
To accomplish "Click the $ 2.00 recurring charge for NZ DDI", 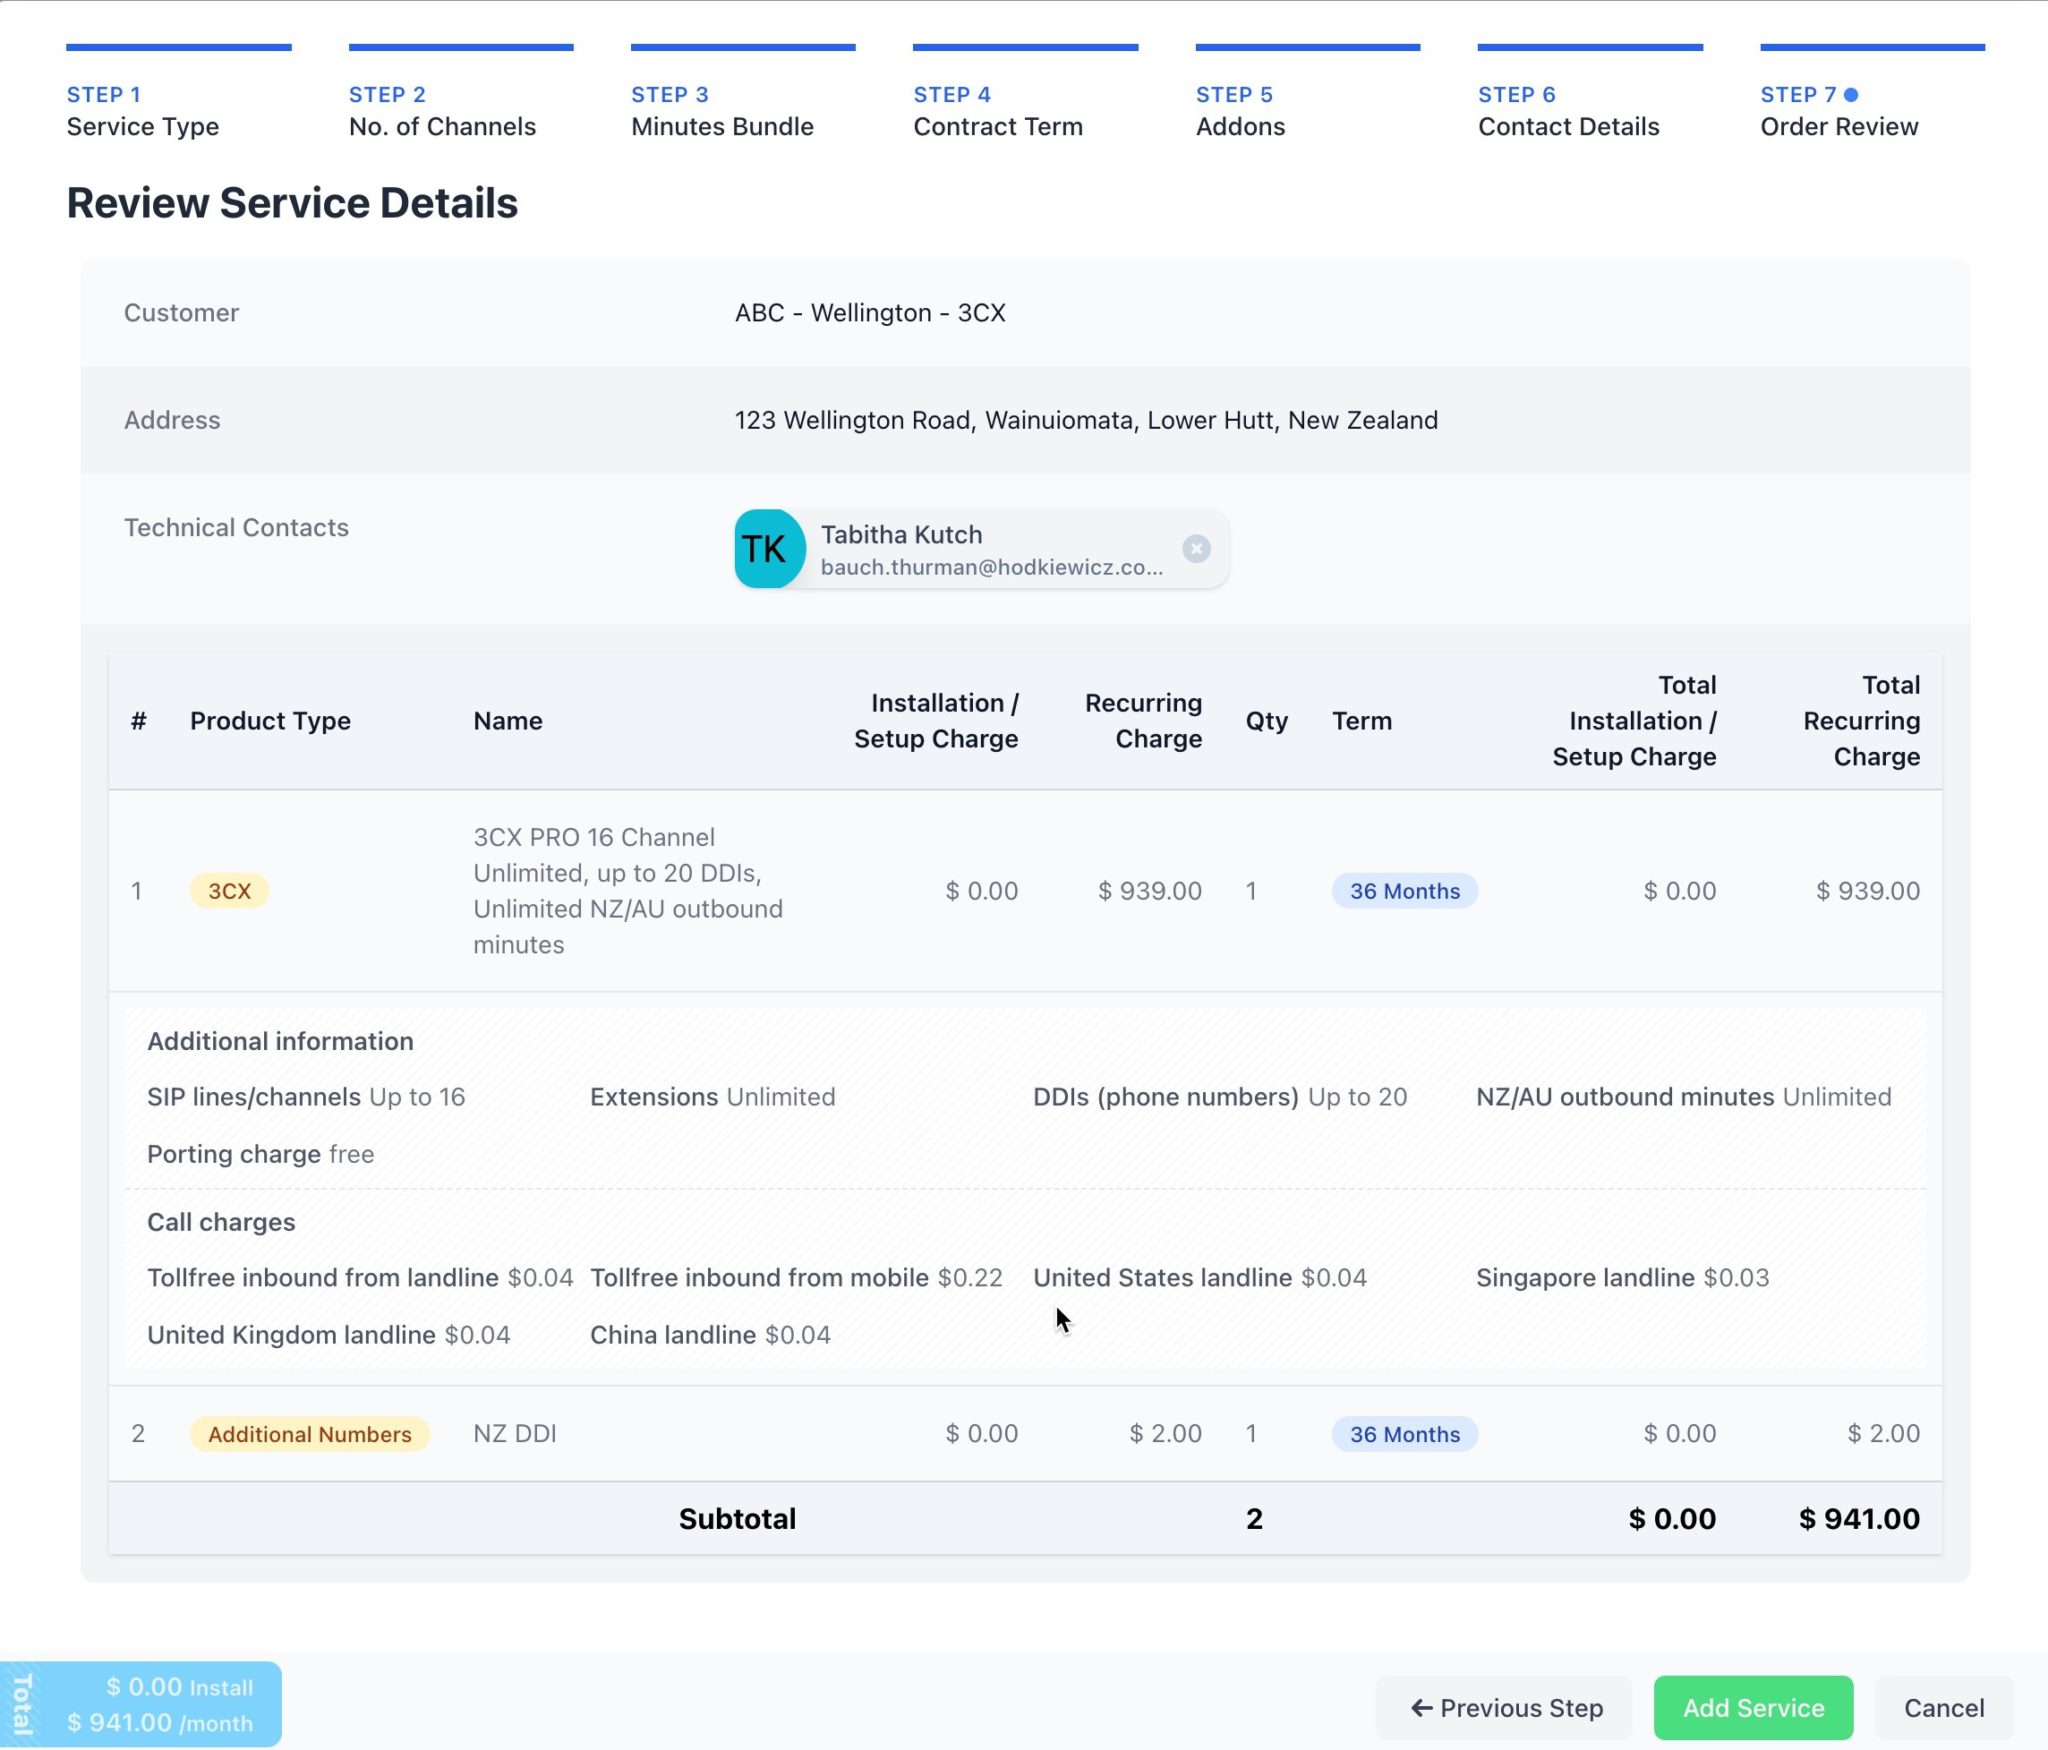I will click(x=1166, y=1434).
